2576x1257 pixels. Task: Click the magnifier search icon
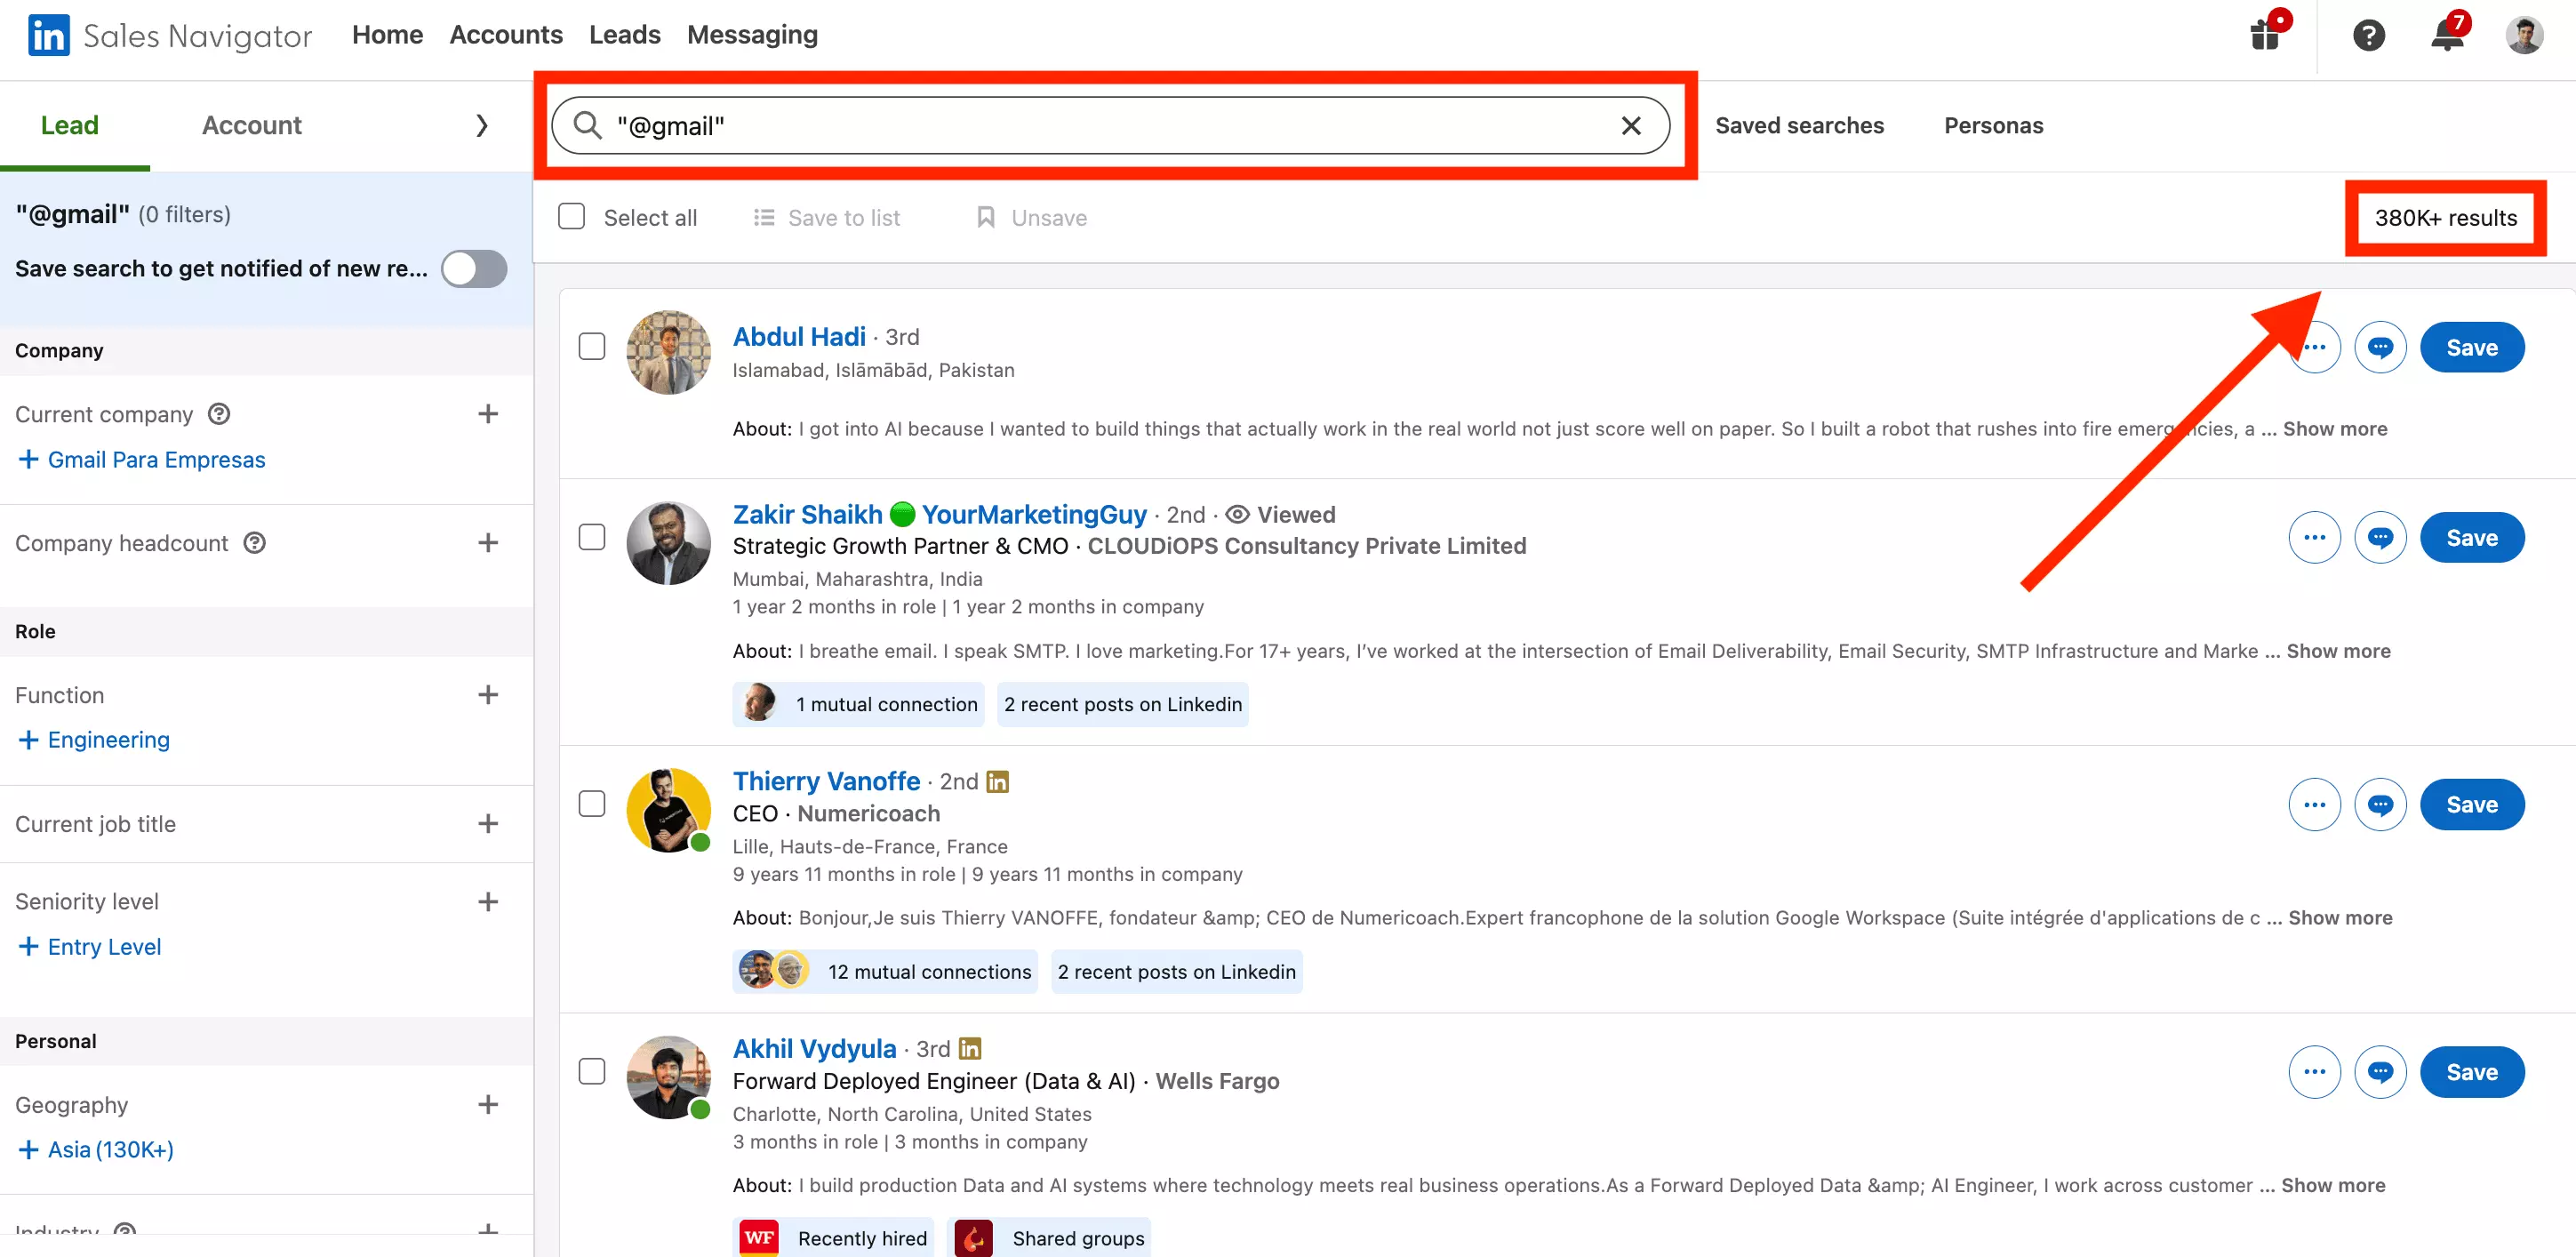tap(587, 126)
